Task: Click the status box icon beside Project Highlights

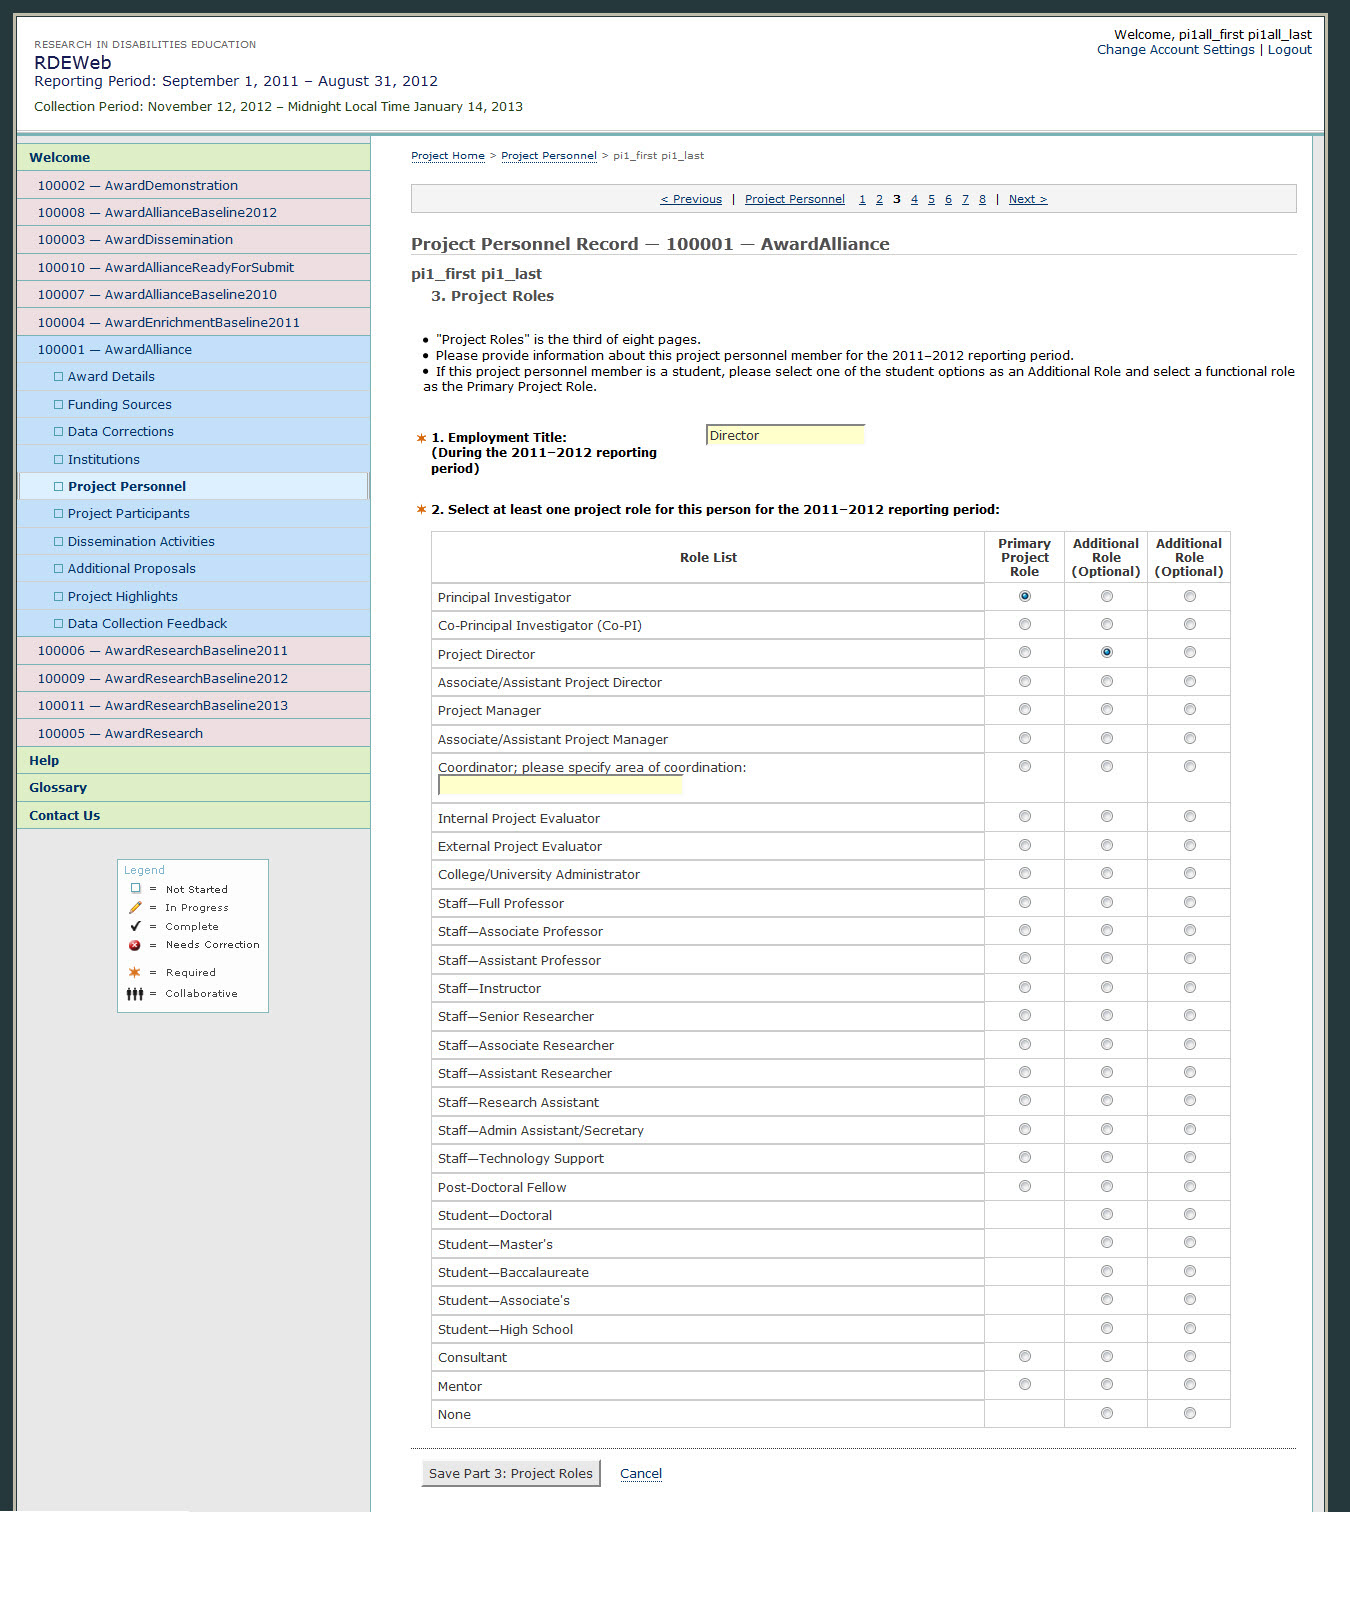Action: coord(59,596)
